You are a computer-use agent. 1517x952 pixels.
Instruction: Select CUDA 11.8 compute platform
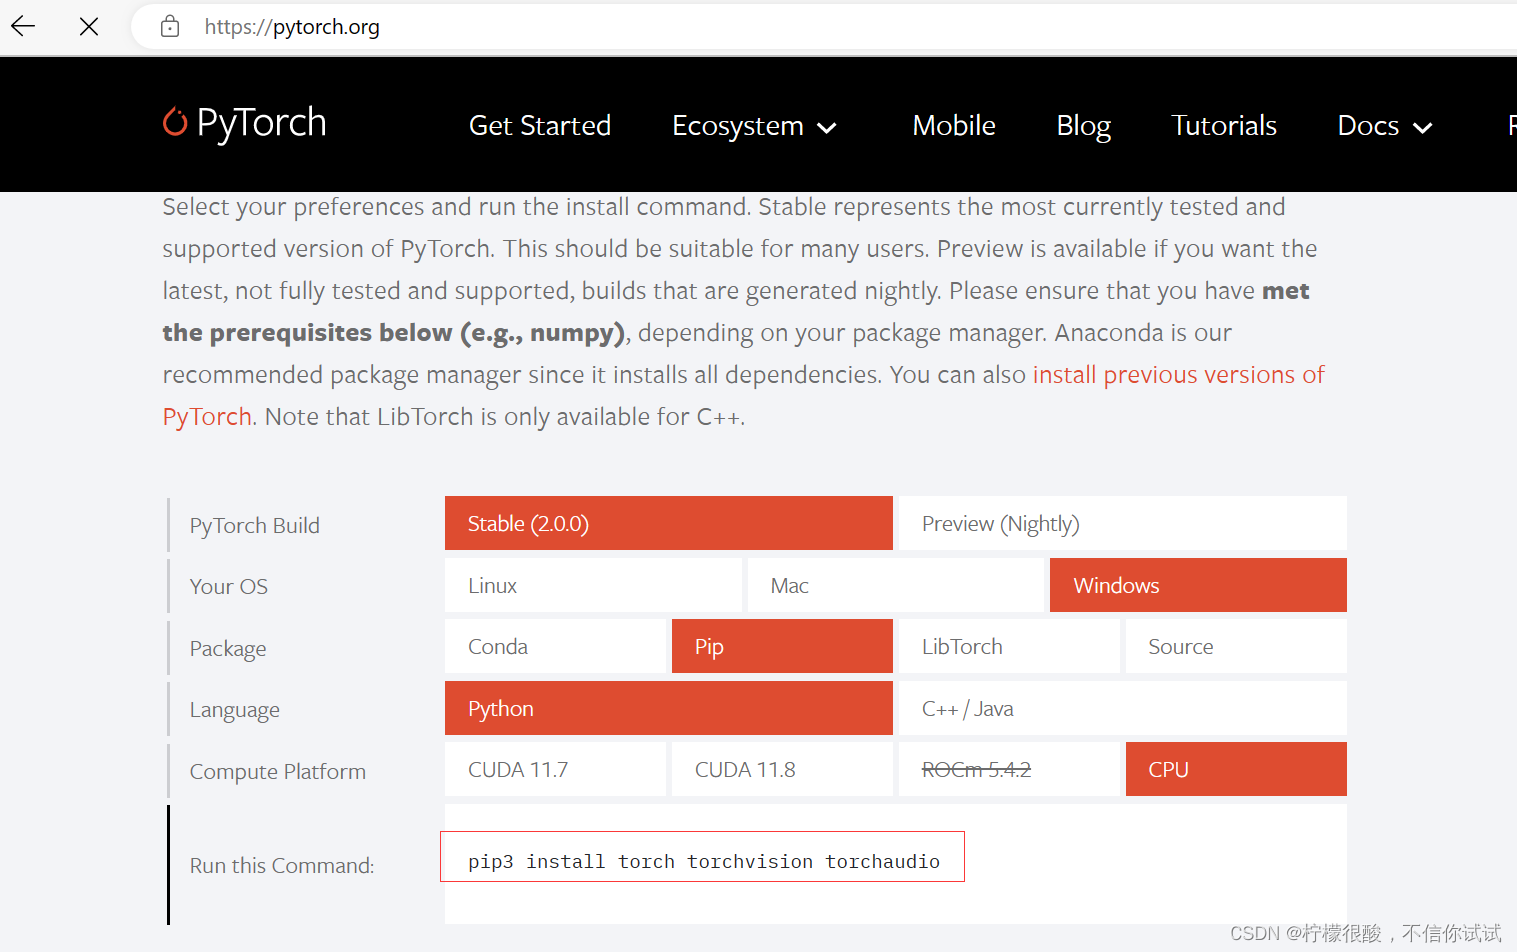(782, 769)
